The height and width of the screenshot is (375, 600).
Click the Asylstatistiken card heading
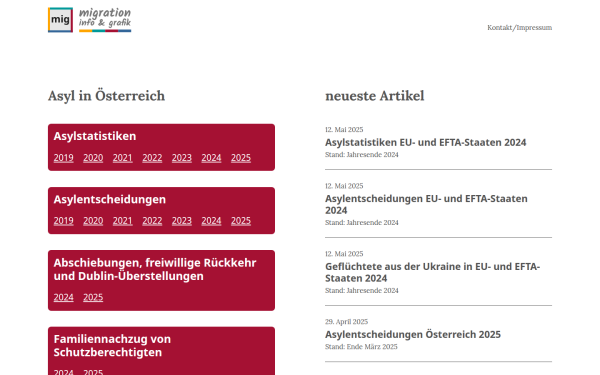click(95, 136)
